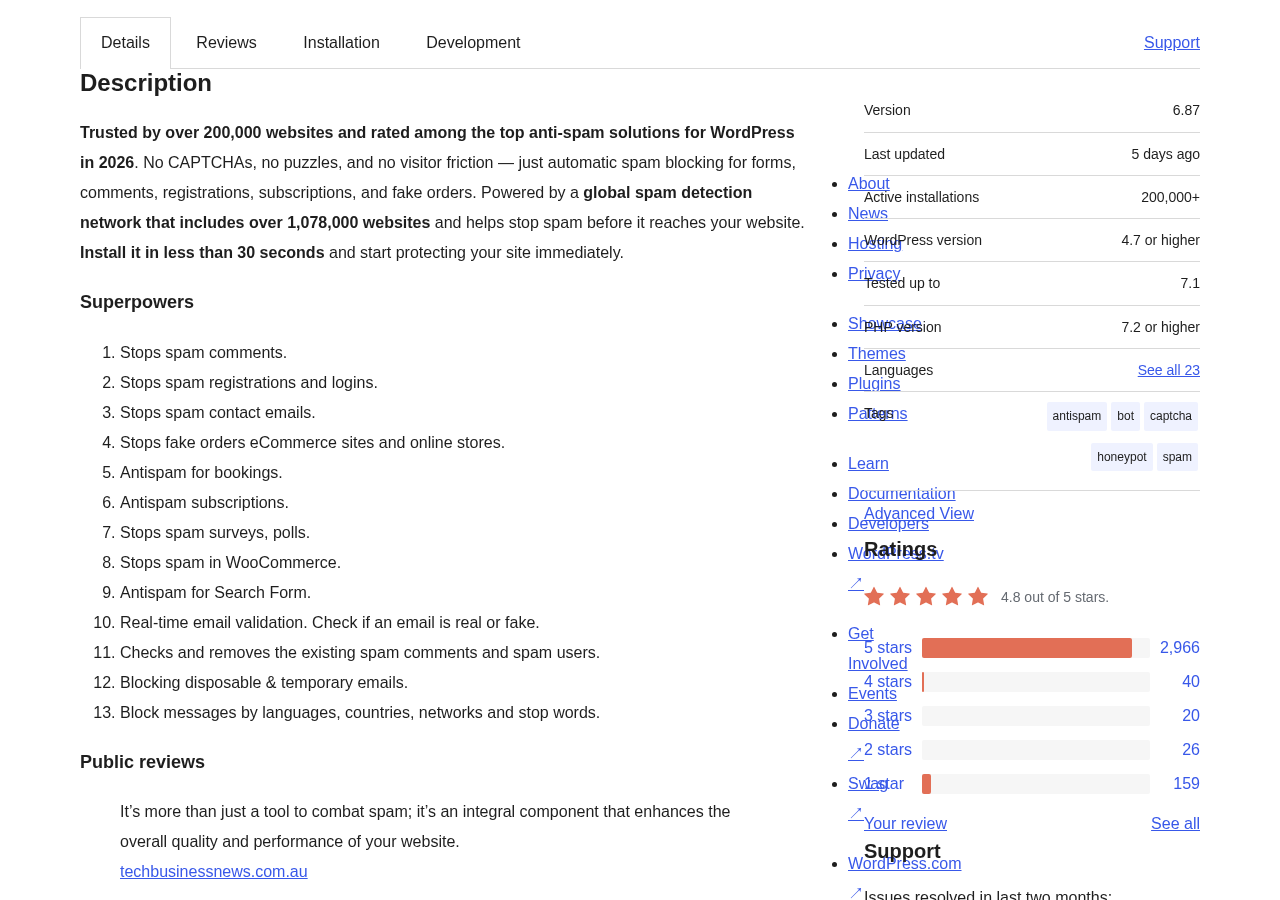Click the 2 stars label link
This screenshot has width=1280, height=900.
pos(888,750)
